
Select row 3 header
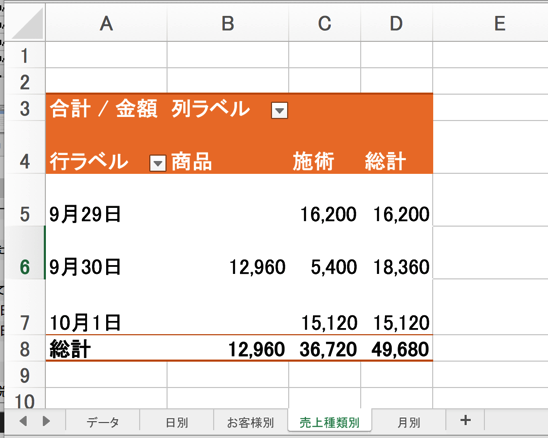point(24,108)
